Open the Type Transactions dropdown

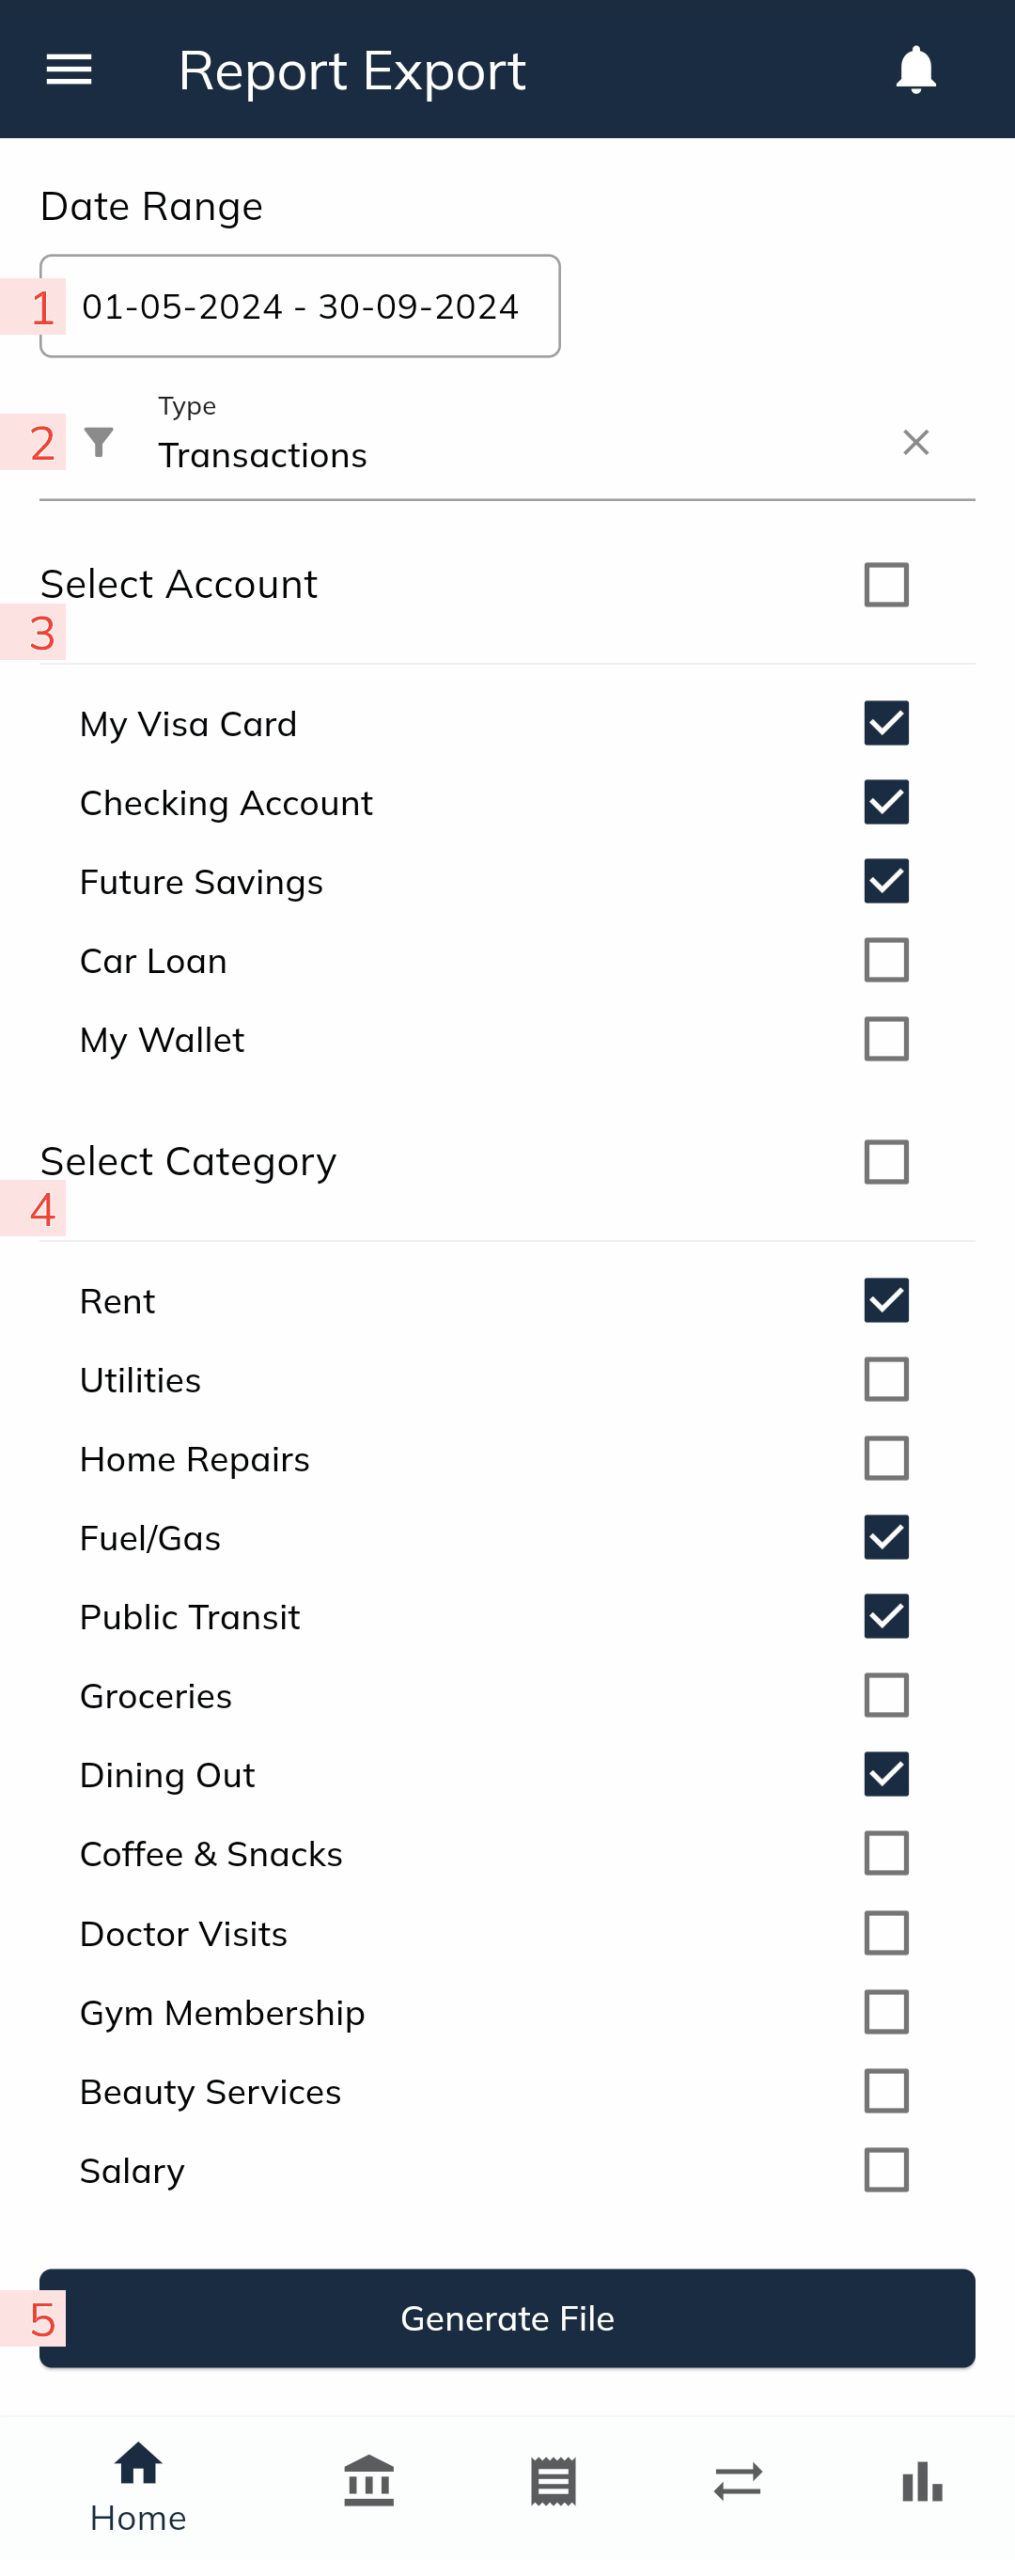tap(507, 441)
